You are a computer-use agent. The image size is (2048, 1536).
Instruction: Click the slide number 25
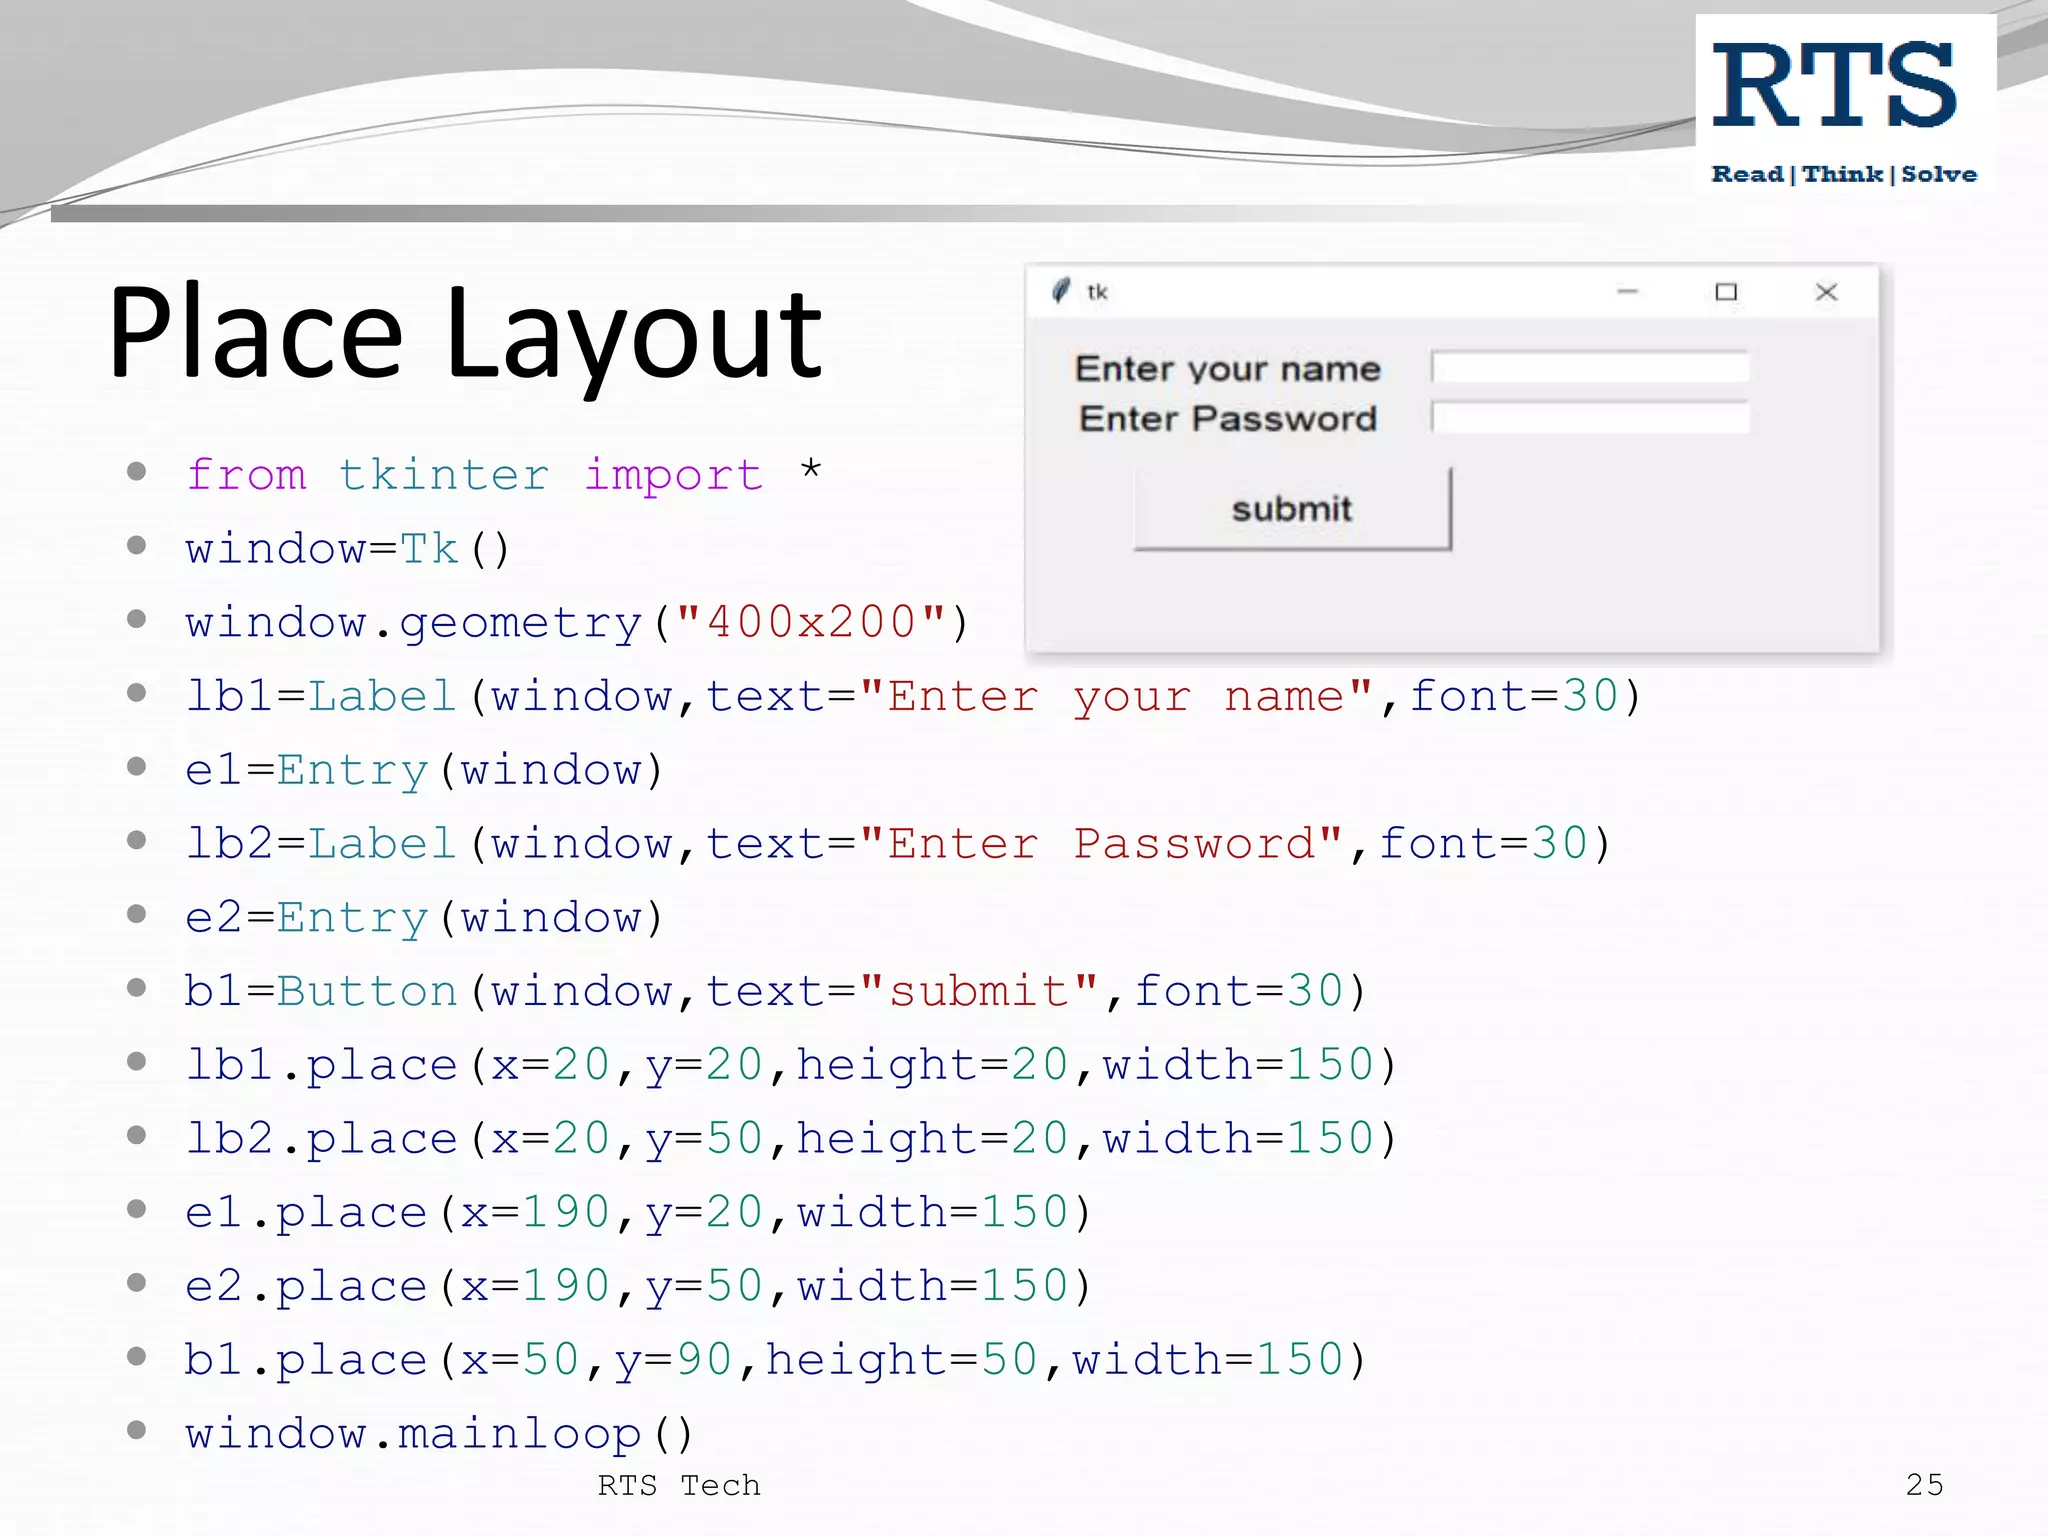click(x=1924, y=1484)
